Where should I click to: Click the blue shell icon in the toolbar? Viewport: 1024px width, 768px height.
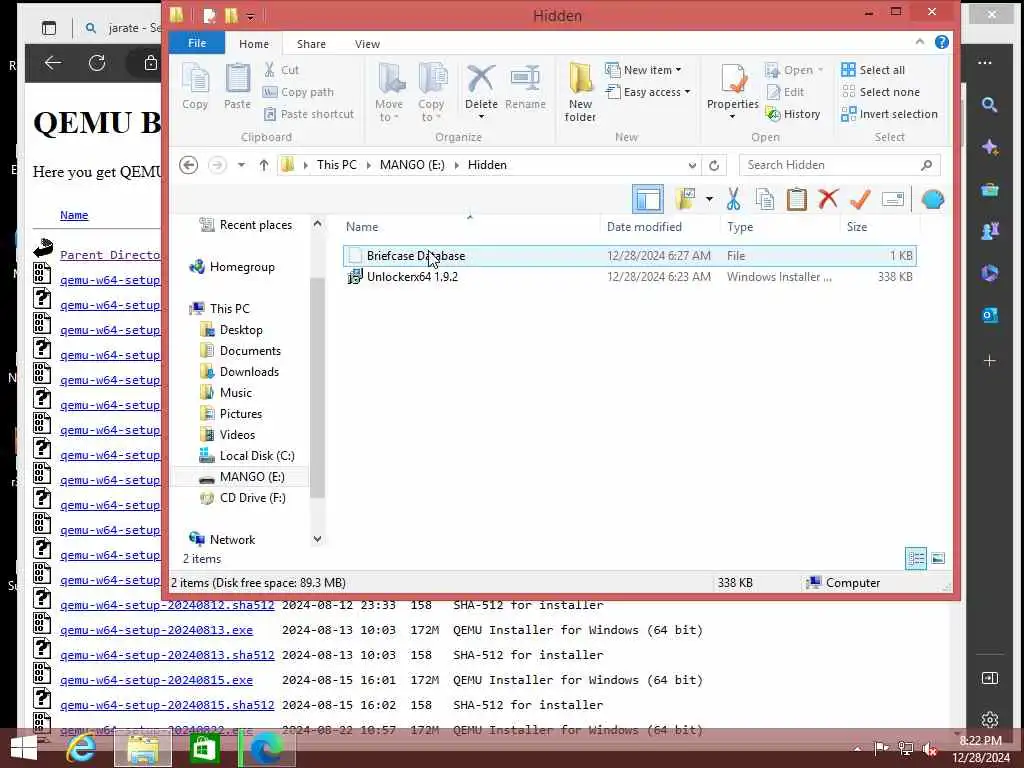click(x=933, y=199)
